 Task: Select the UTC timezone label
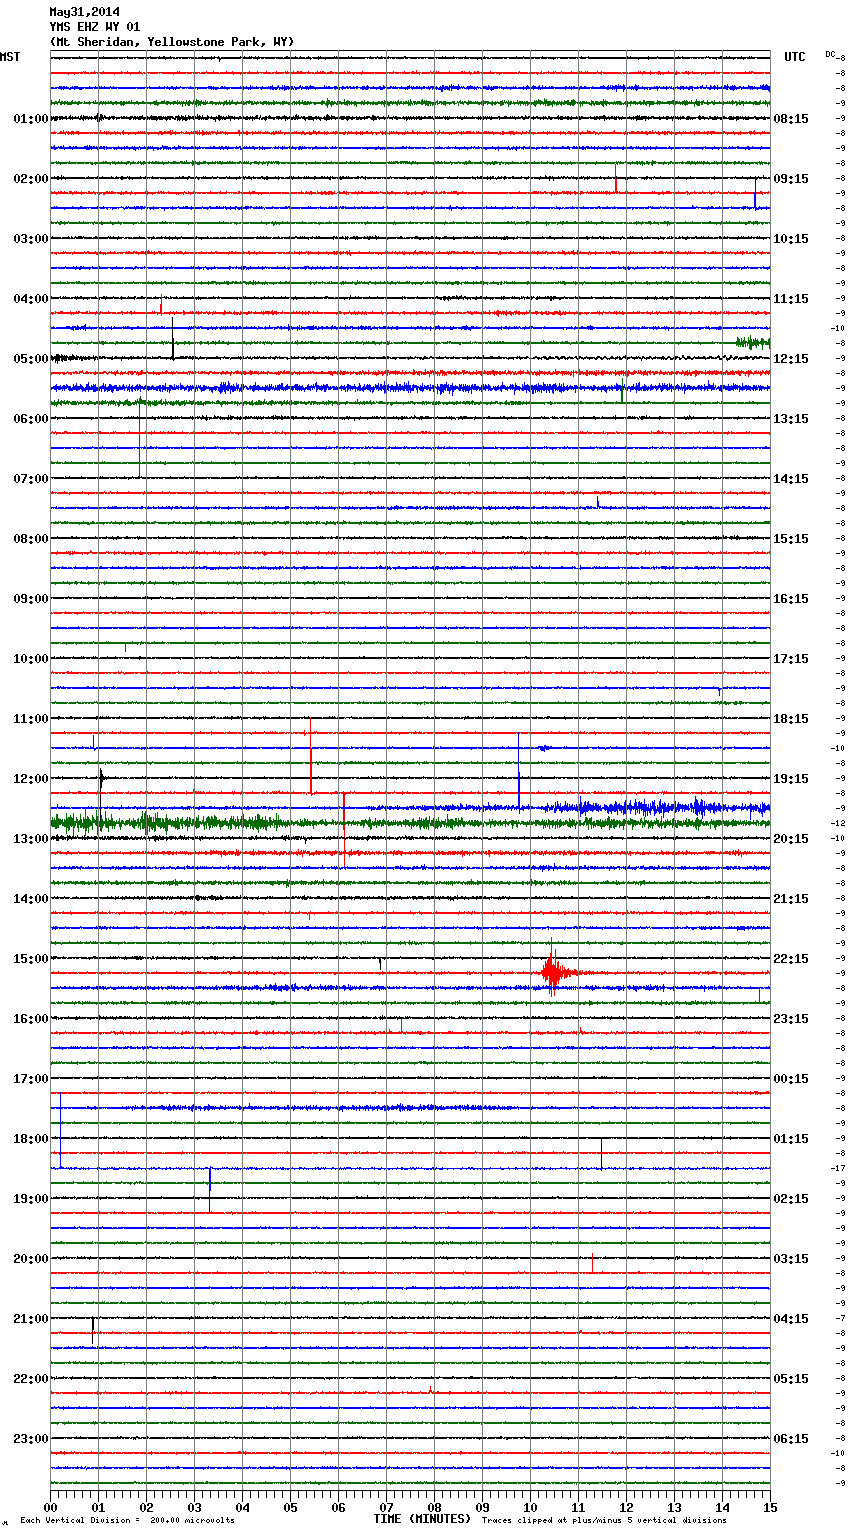[794, 57]
